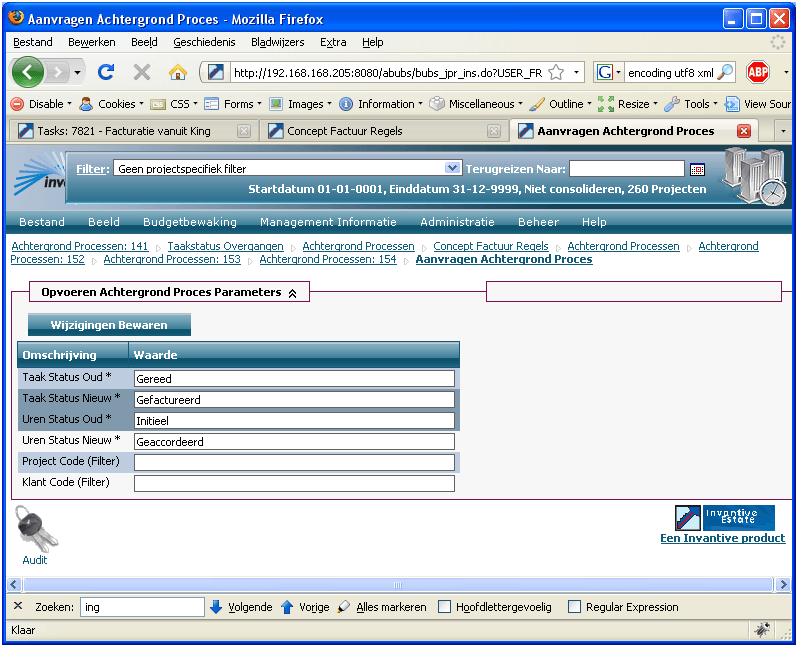Screen dimensions: 798x647
Task: Click the Firefox logo in the title bar
Action: coord(16,18)
